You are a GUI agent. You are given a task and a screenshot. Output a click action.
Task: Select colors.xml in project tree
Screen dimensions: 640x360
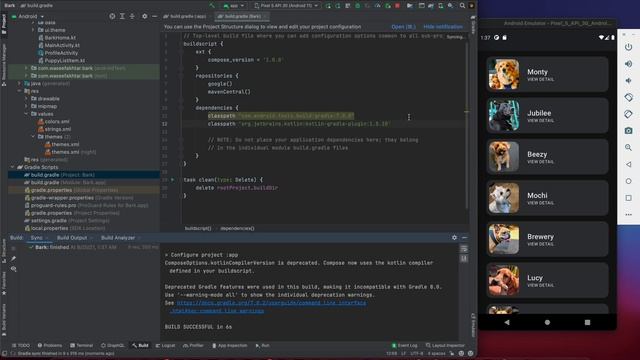53,121
